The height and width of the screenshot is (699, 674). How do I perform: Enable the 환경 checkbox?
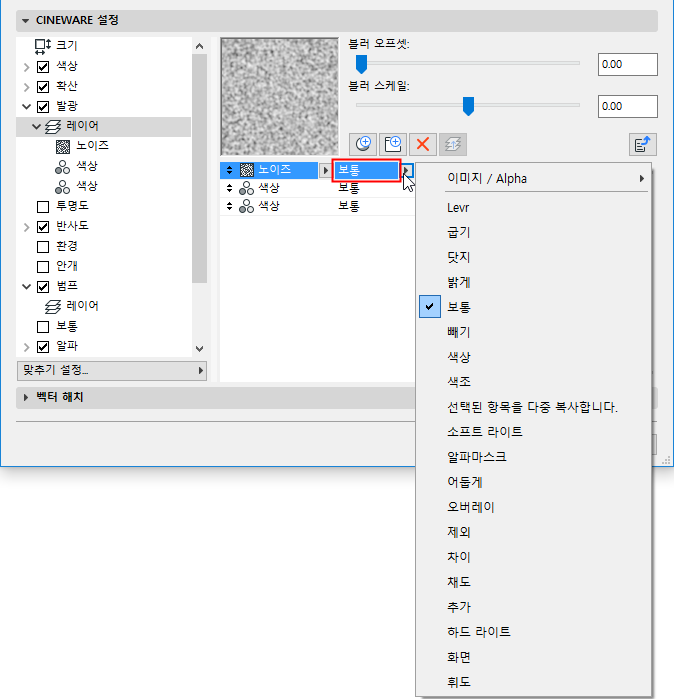[43, 247]
